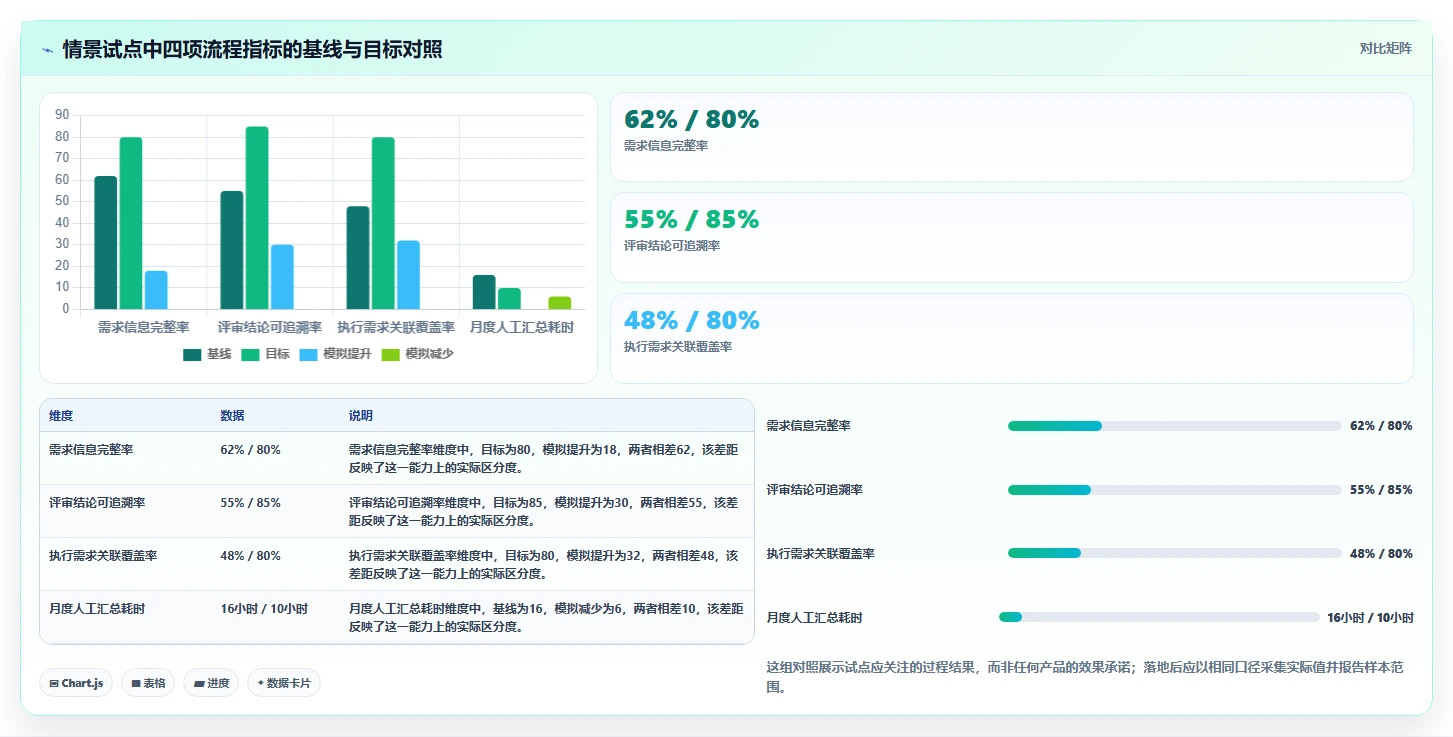Click the 55% / 85% value in table

click(x=250, y=503)
